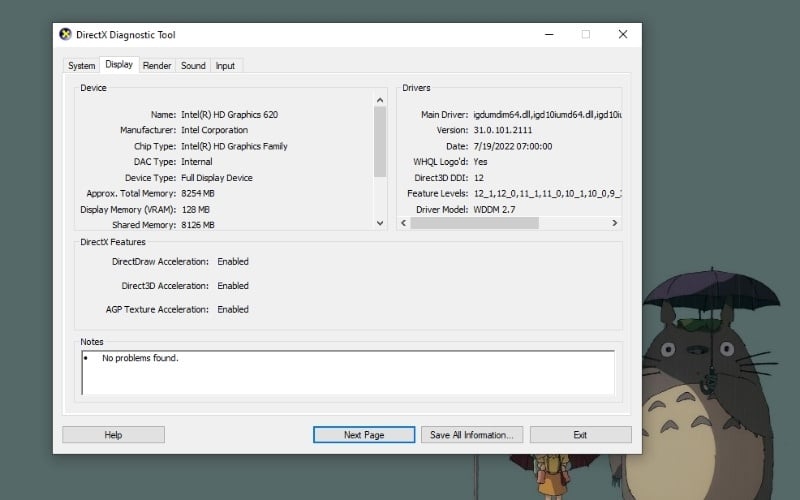This screenshot has width=800, height=500.
Task: Click Device list scroll down arrow
Action: 379,223
